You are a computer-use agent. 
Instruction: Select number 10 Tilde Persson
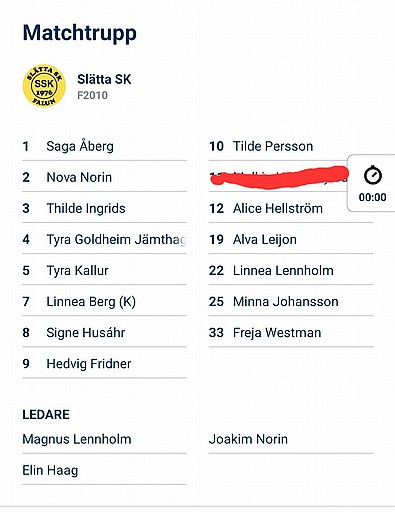click(x=291, y=146)
